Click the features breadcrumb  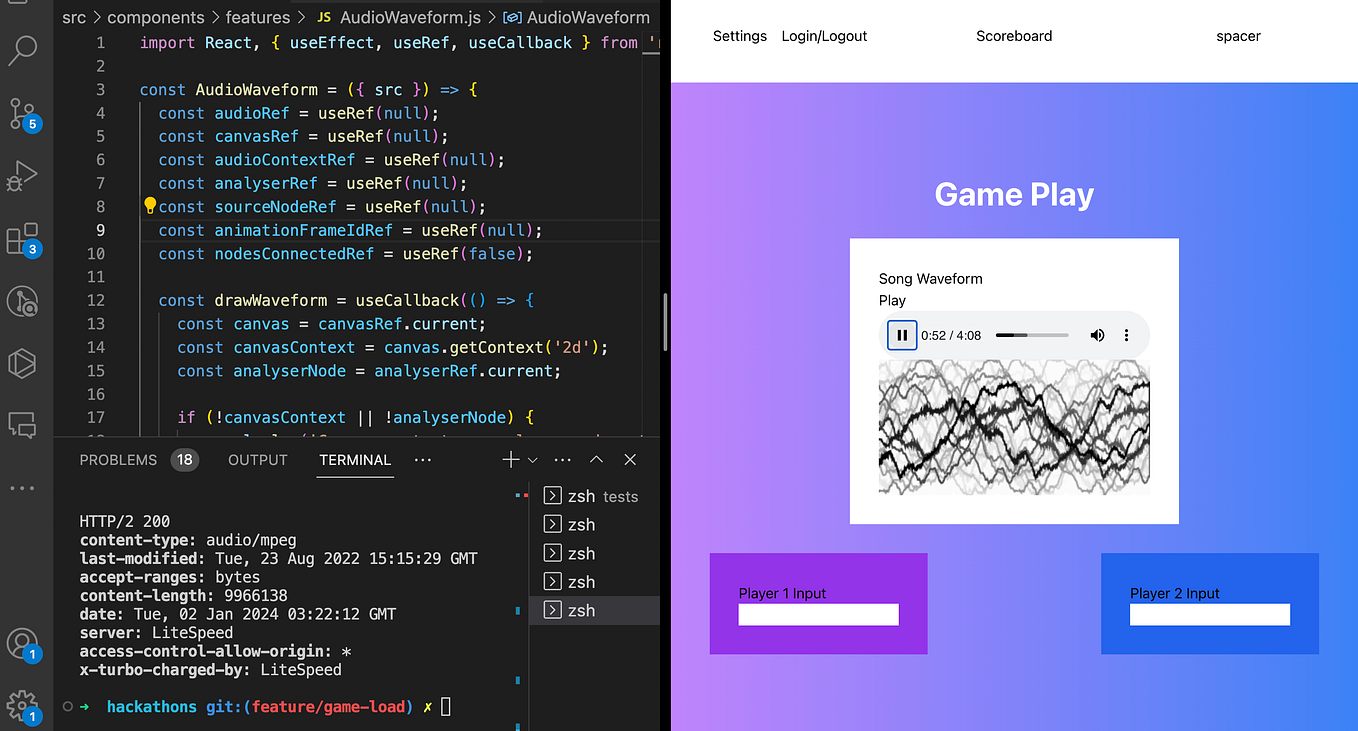(x=258, y=17)
